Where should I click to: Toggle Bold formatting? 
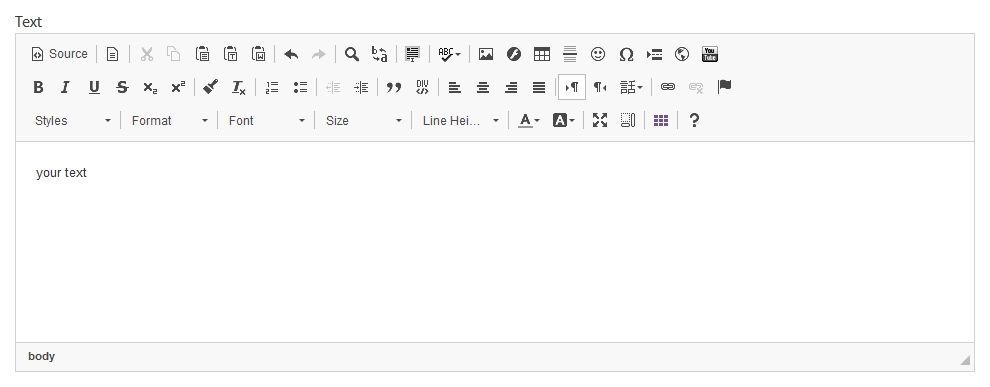(38, 87)
